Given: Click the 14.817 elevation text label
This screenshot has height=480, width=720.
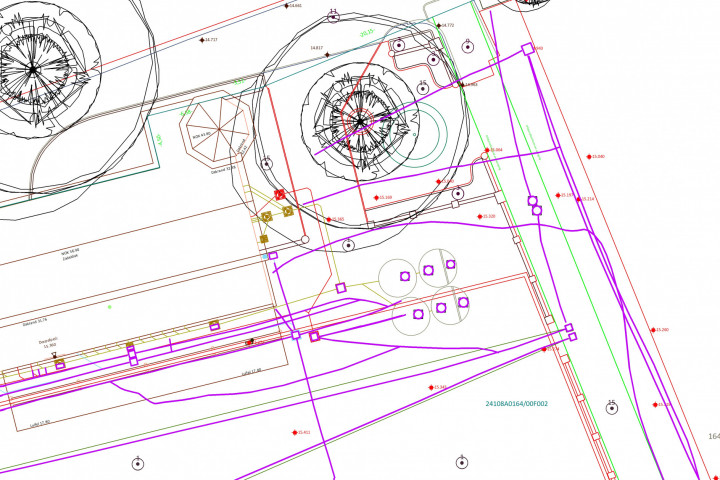Looking at the screenshot, I should pyautogui.click(x=316, y=47).
